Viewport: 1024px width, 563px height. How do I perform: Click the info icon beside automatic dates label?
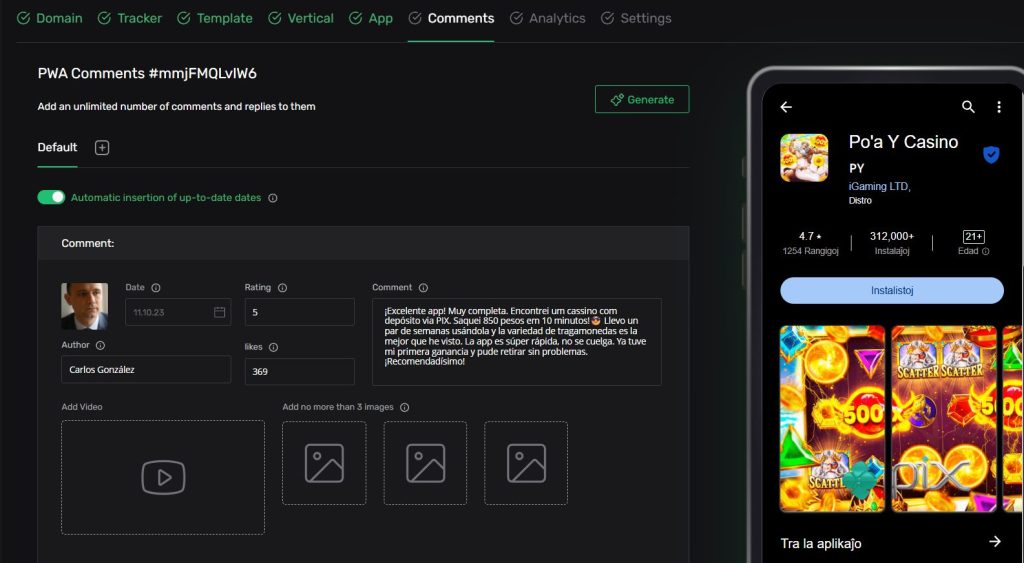pos(273,198)
